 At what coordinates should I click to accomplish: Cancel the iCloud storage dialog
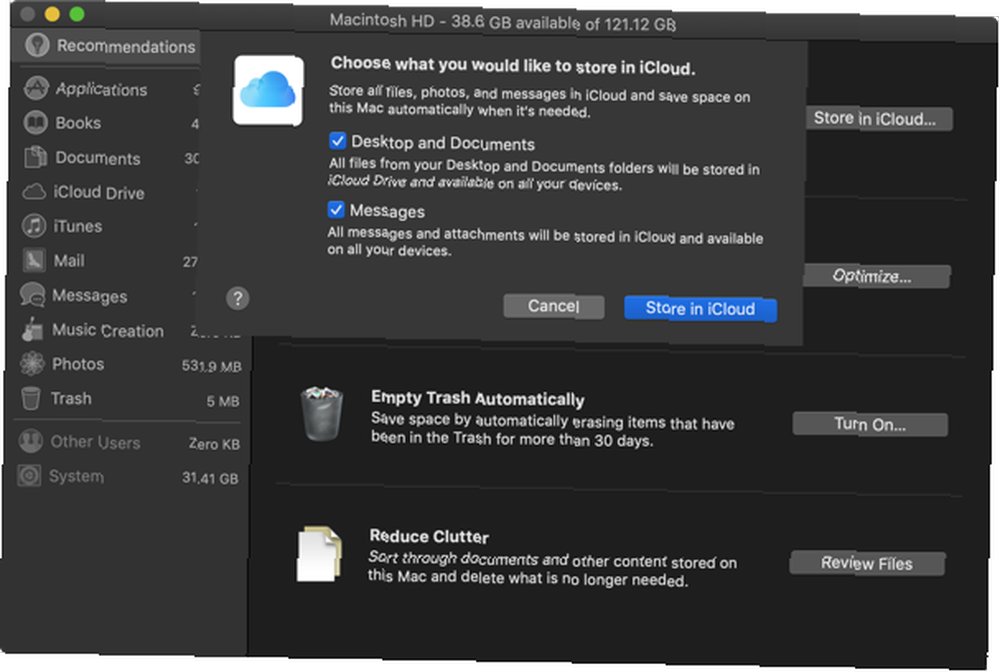click(554, 307)
